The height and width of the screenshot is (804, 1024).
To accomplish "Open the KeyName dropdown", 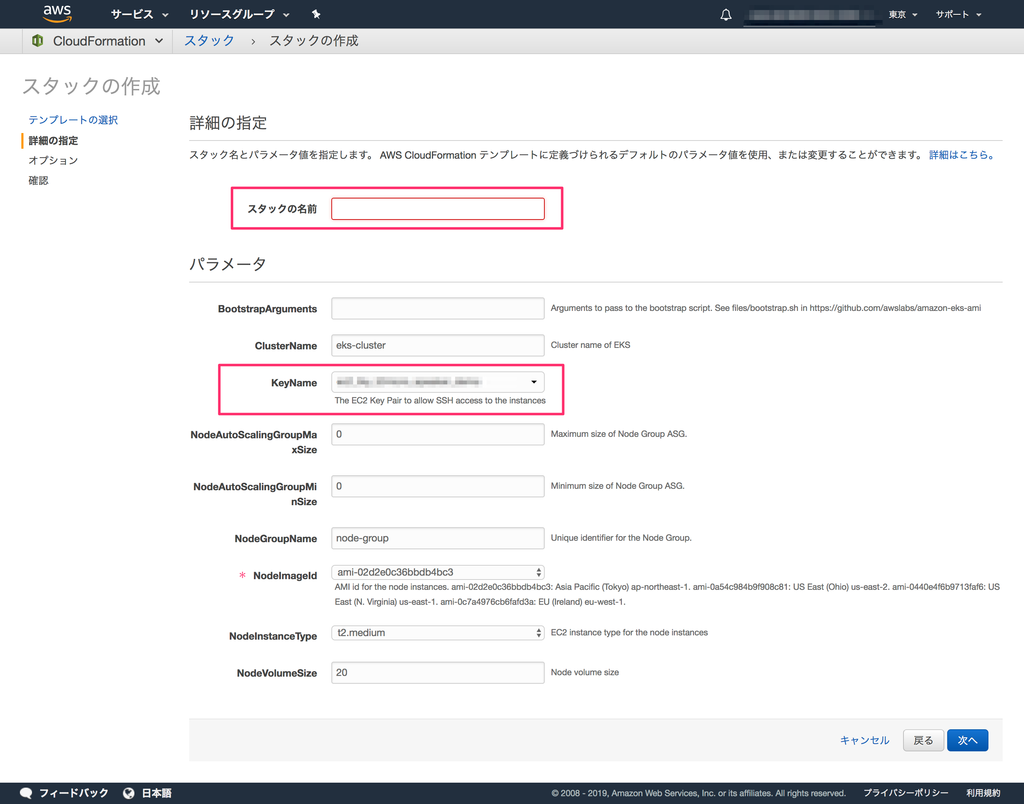I will (438, 382).
